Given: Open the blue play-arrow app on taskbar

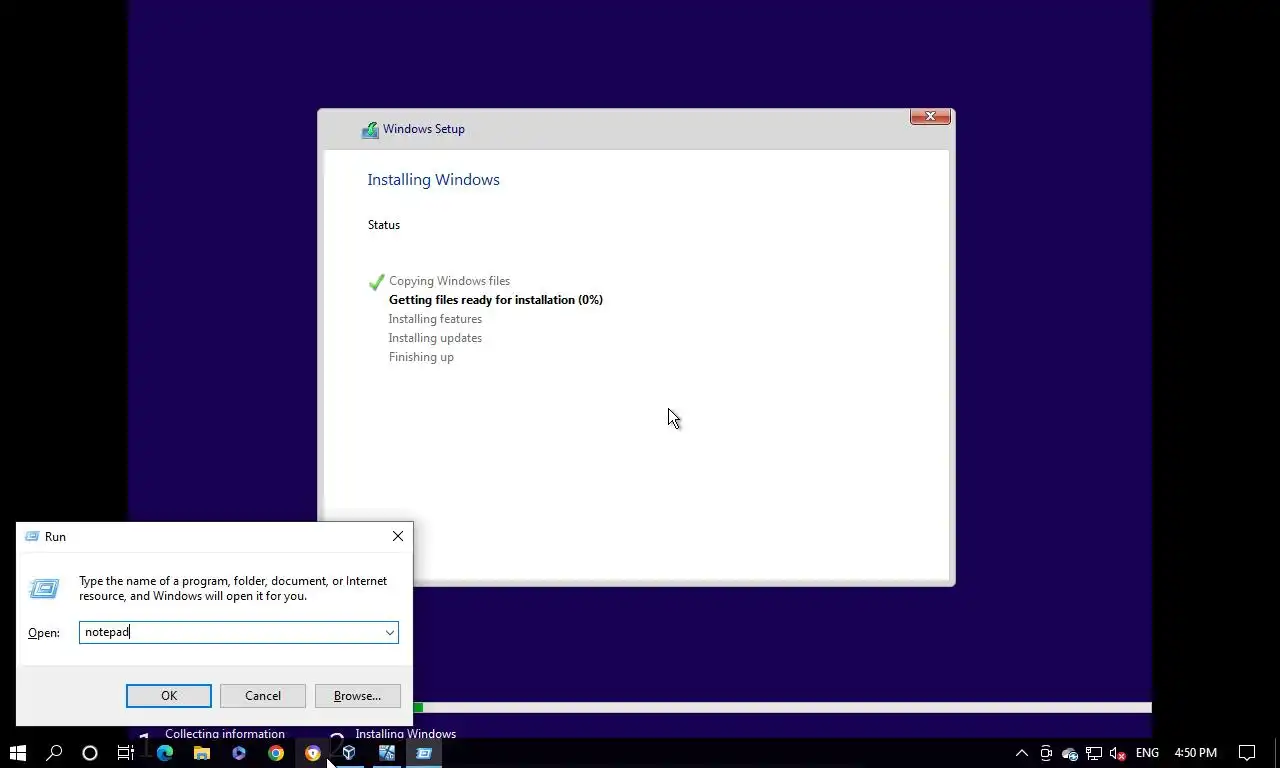Looking at the screenshot, I should tap(239, 753).
